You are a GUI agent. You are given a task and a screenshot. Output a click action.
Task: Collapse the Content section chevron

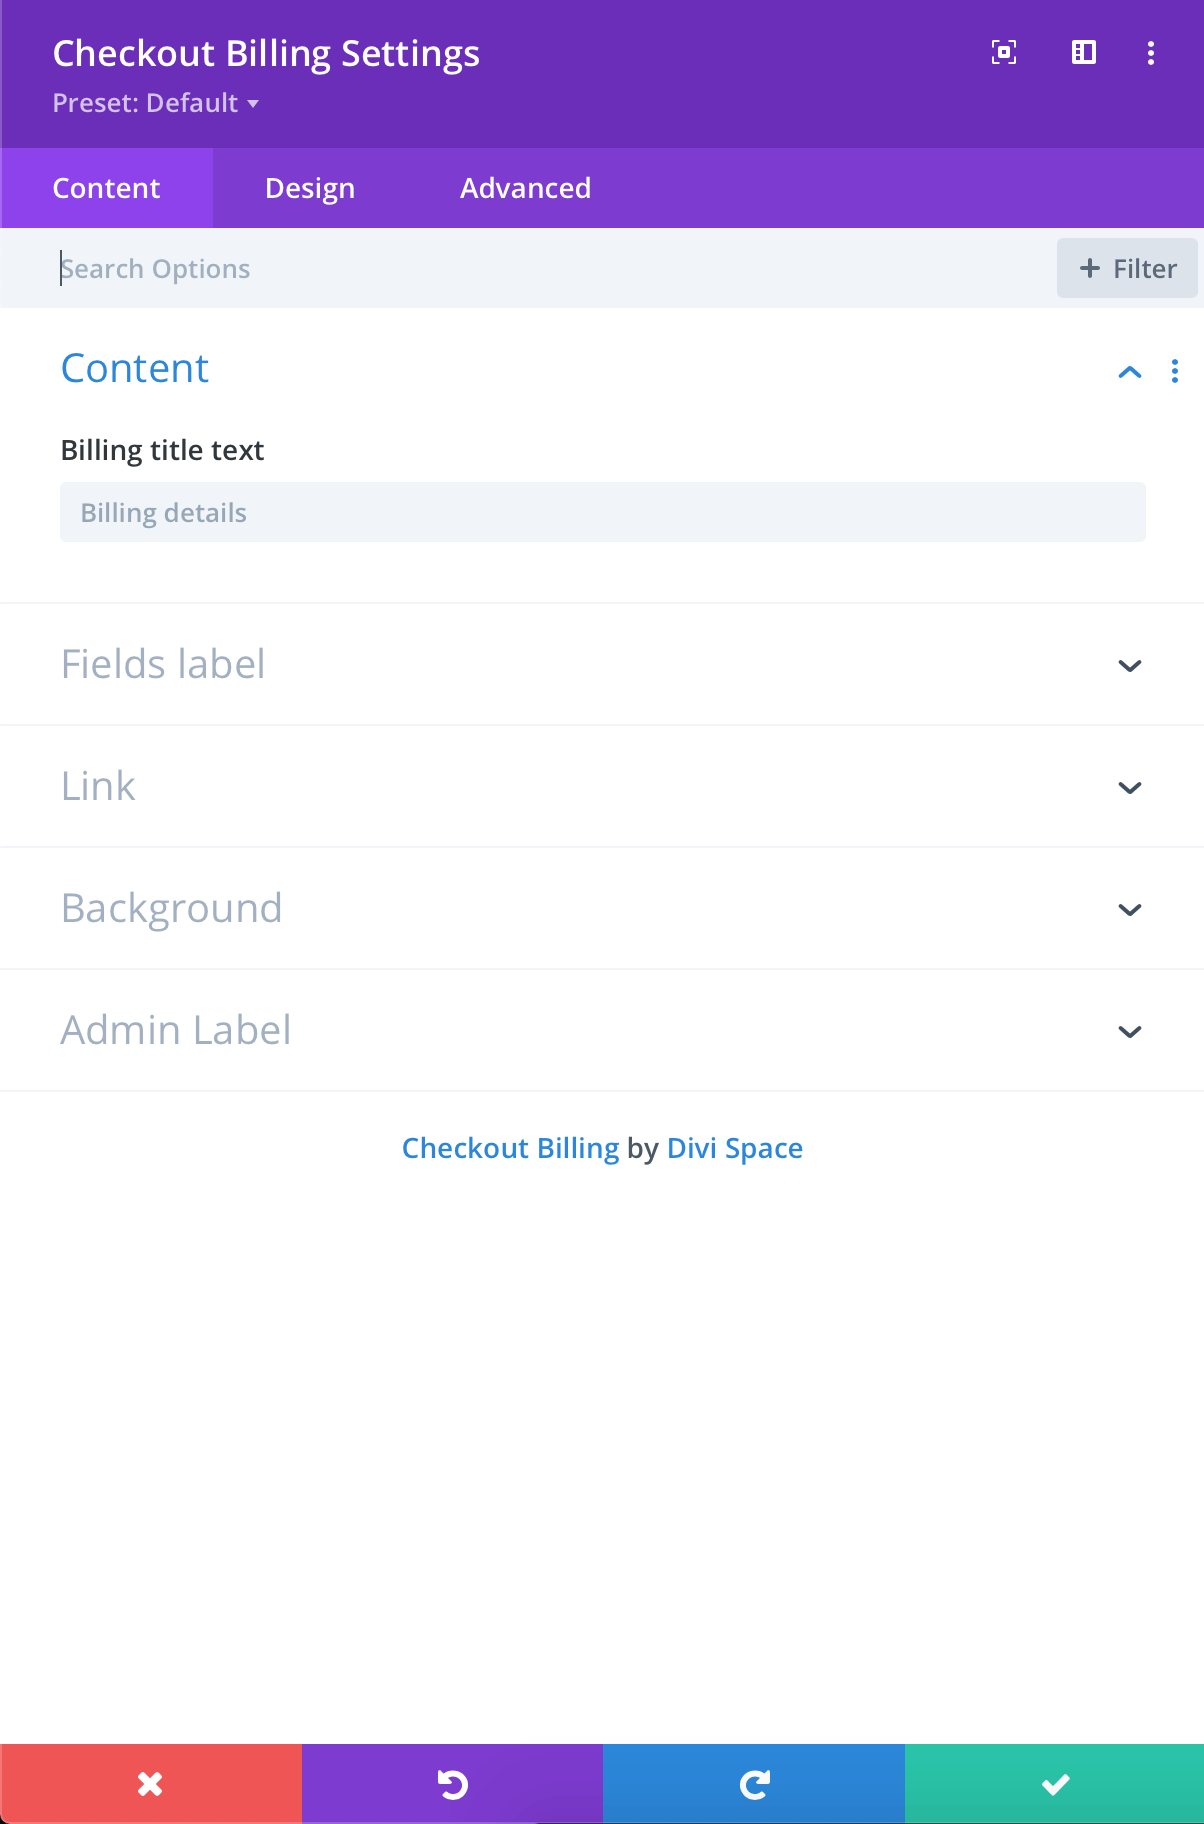1130,372
